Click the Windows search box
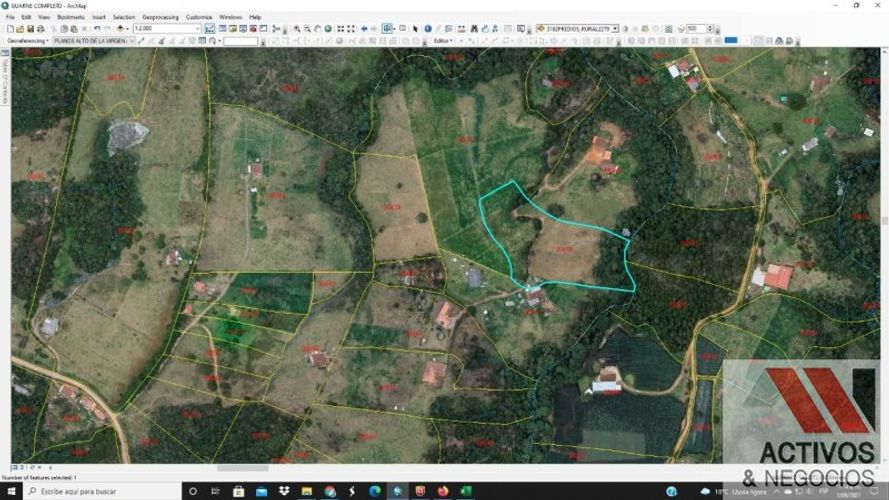This screenshot has width=889, height=500. coord(102,491)
